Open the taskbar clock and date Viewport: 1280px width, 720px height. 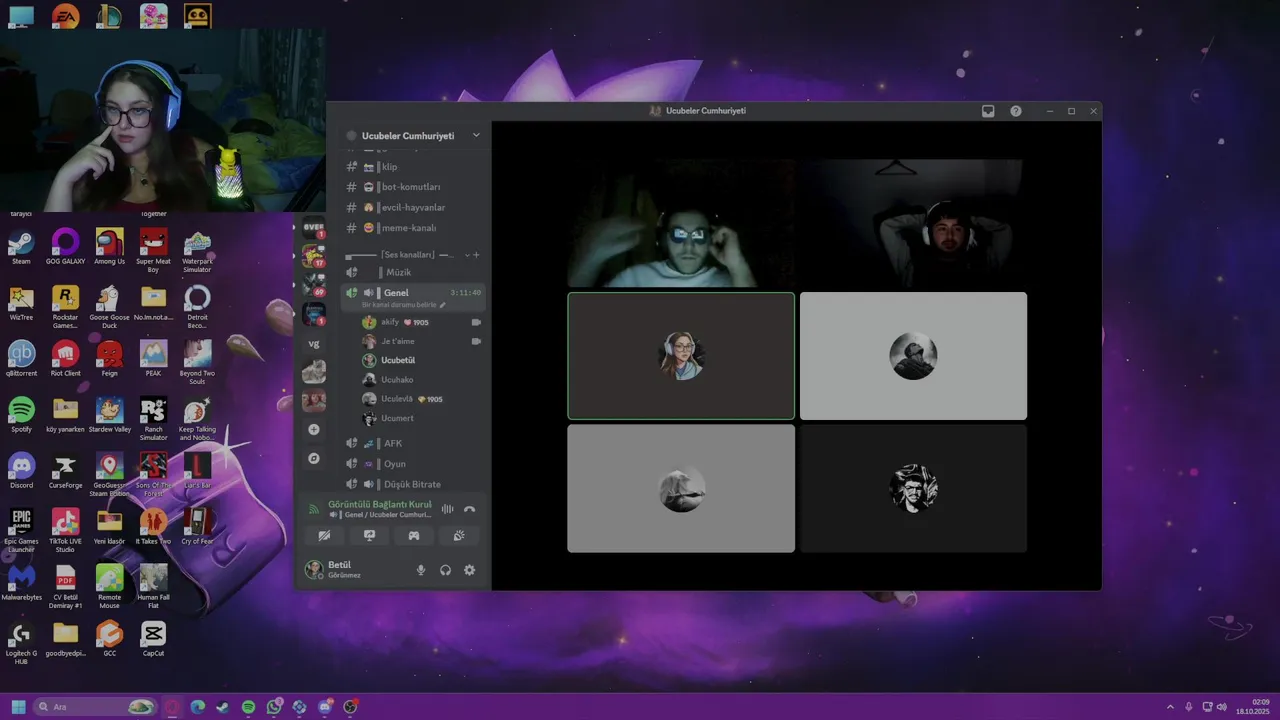pos(1254,707)
